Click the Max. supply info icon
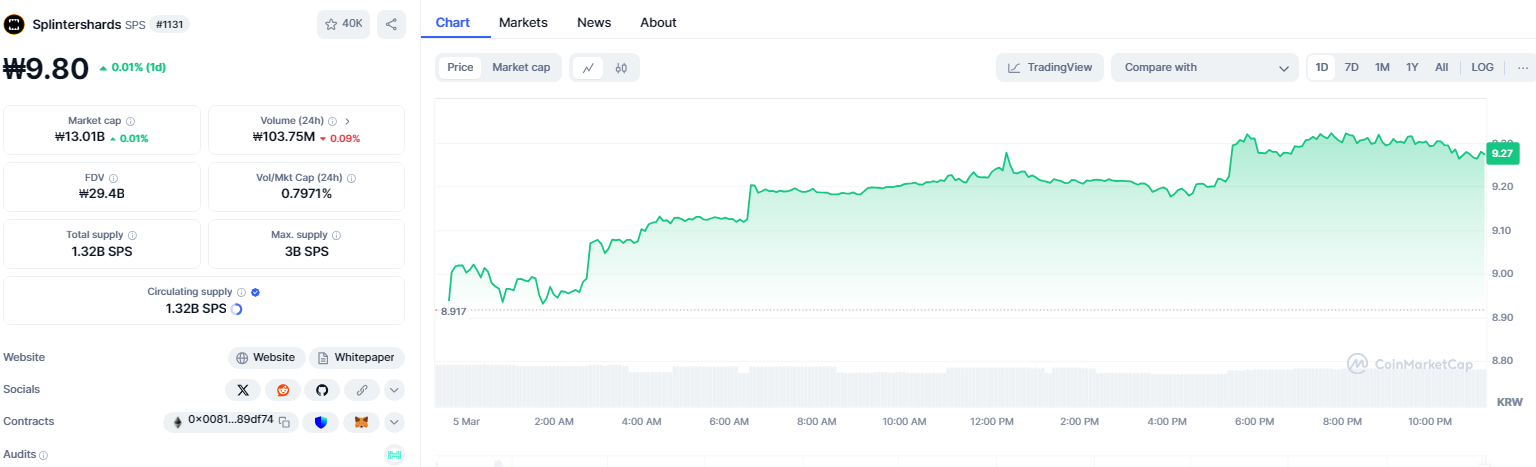 (336, 235)
